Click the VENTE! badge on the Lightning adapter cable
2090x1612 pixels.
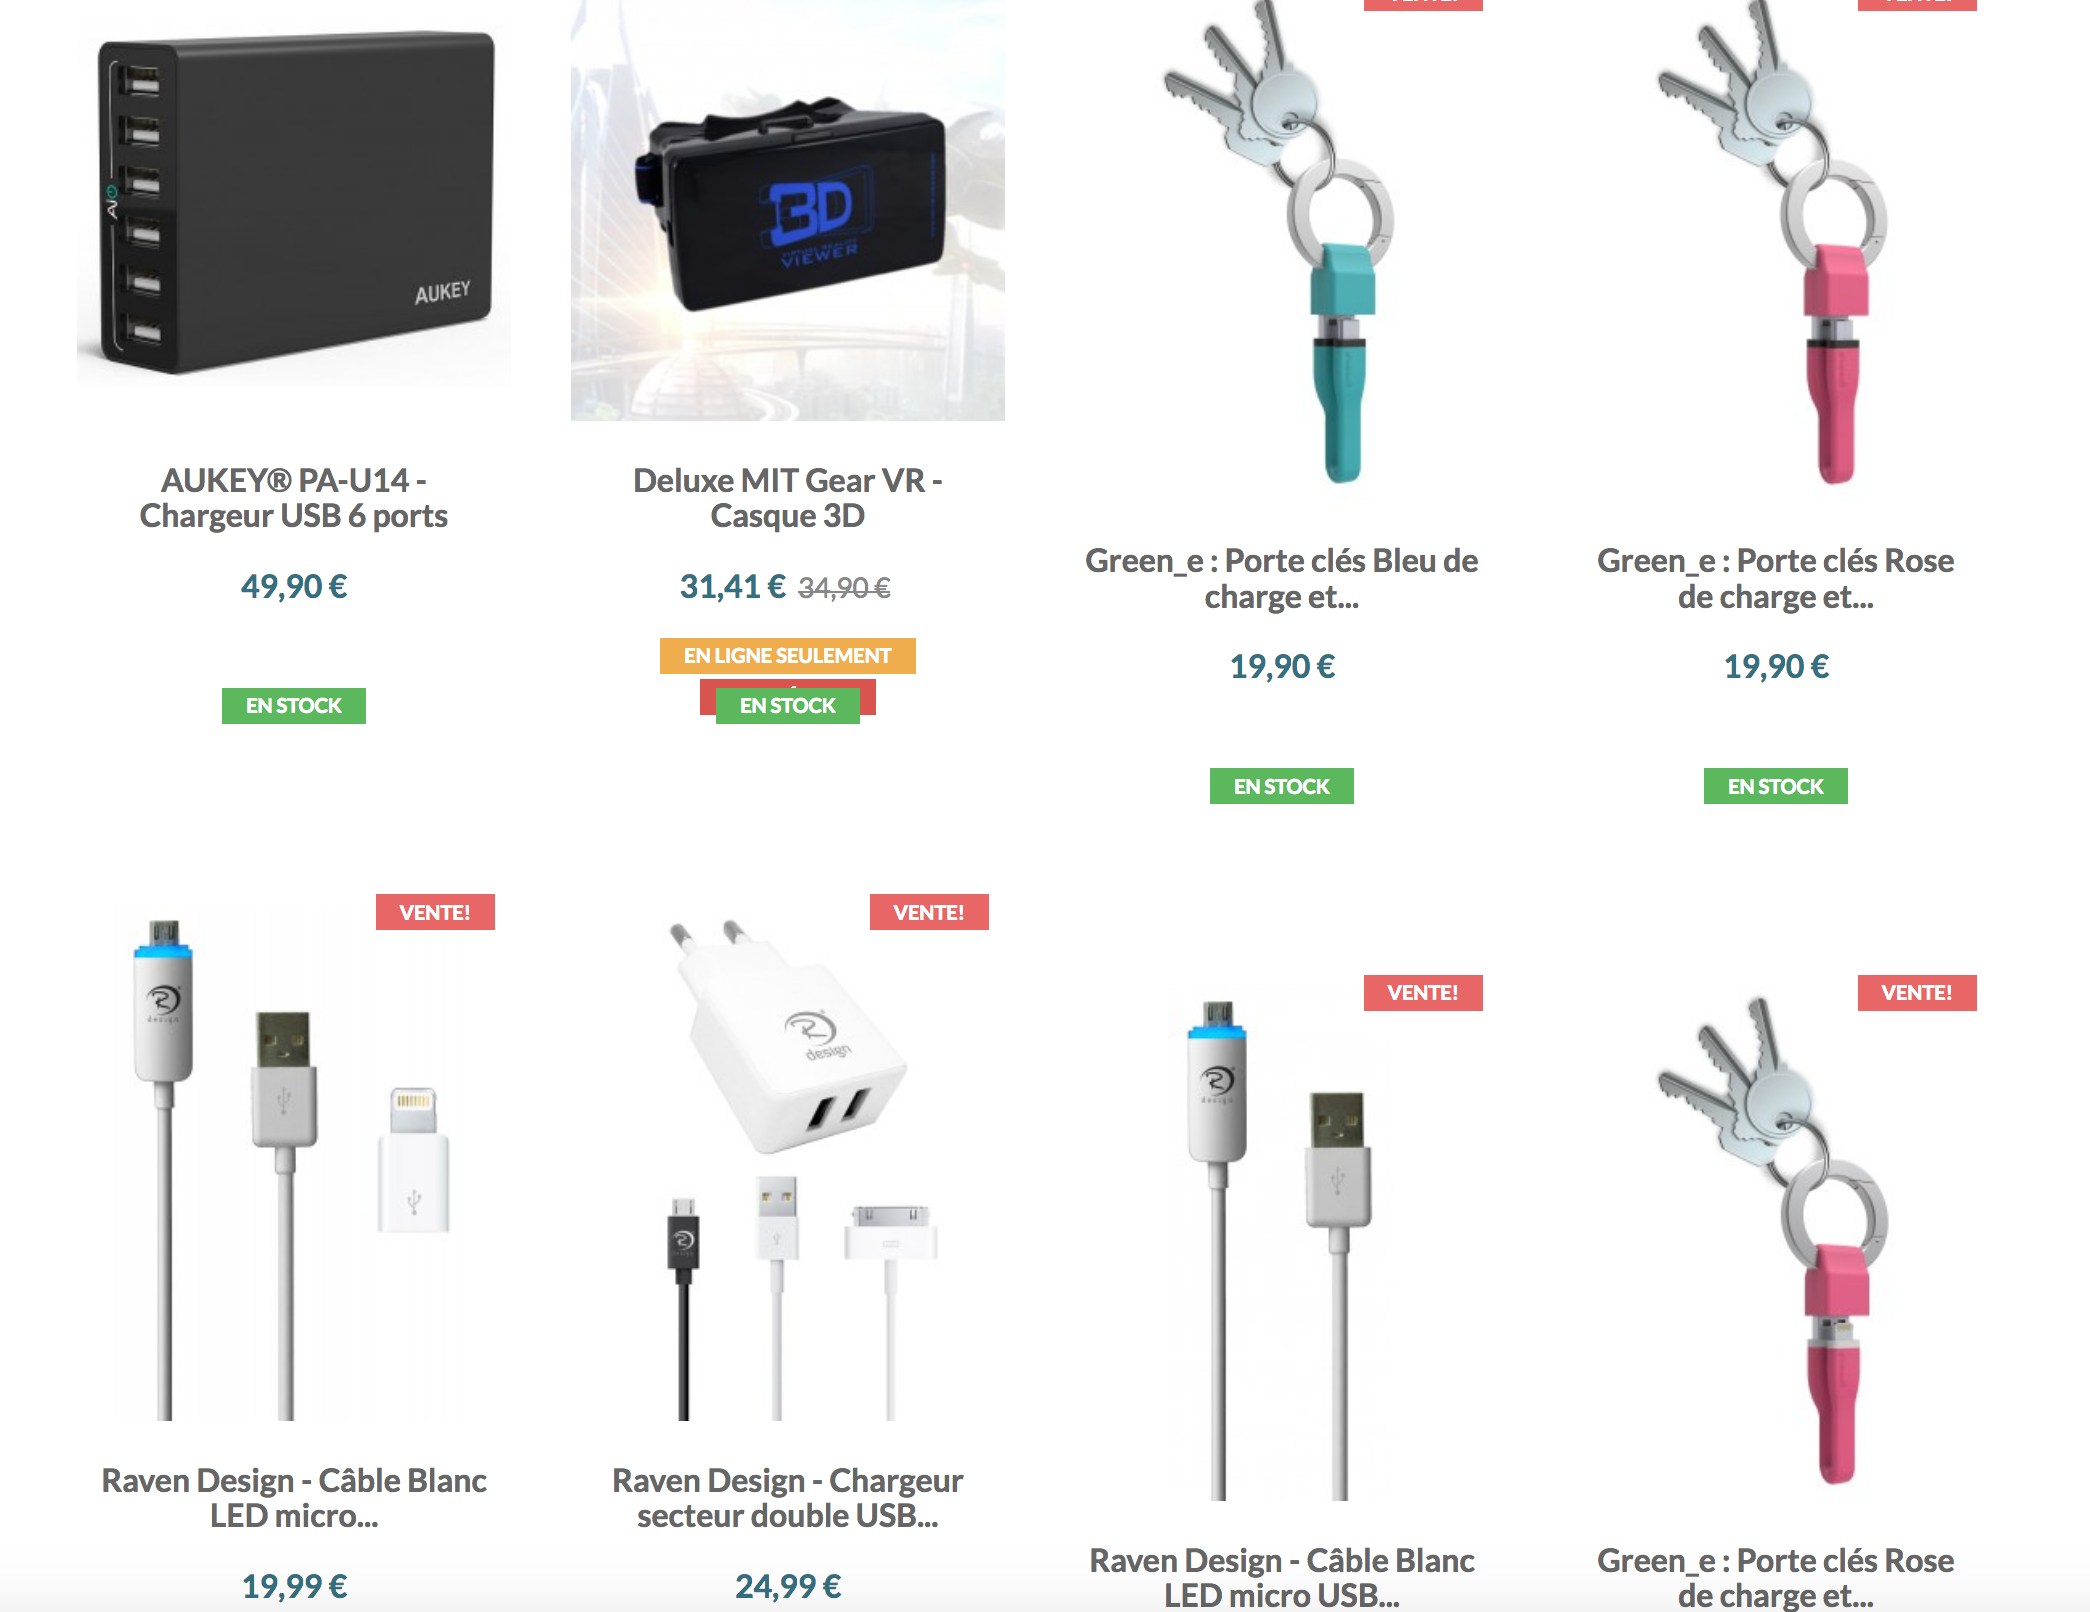(x=435, y=912)
